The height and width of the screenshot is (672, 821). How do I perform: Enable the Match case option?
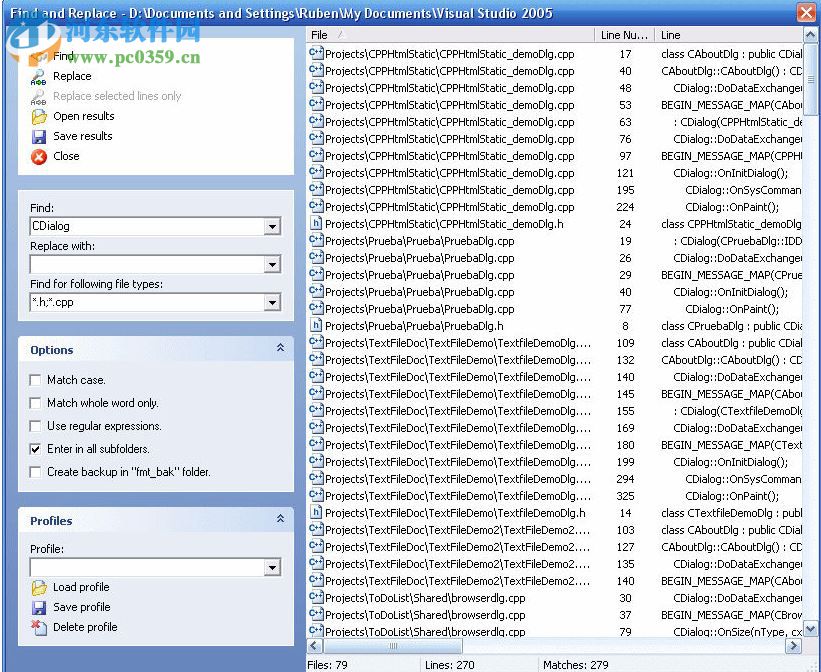(34, 380)
